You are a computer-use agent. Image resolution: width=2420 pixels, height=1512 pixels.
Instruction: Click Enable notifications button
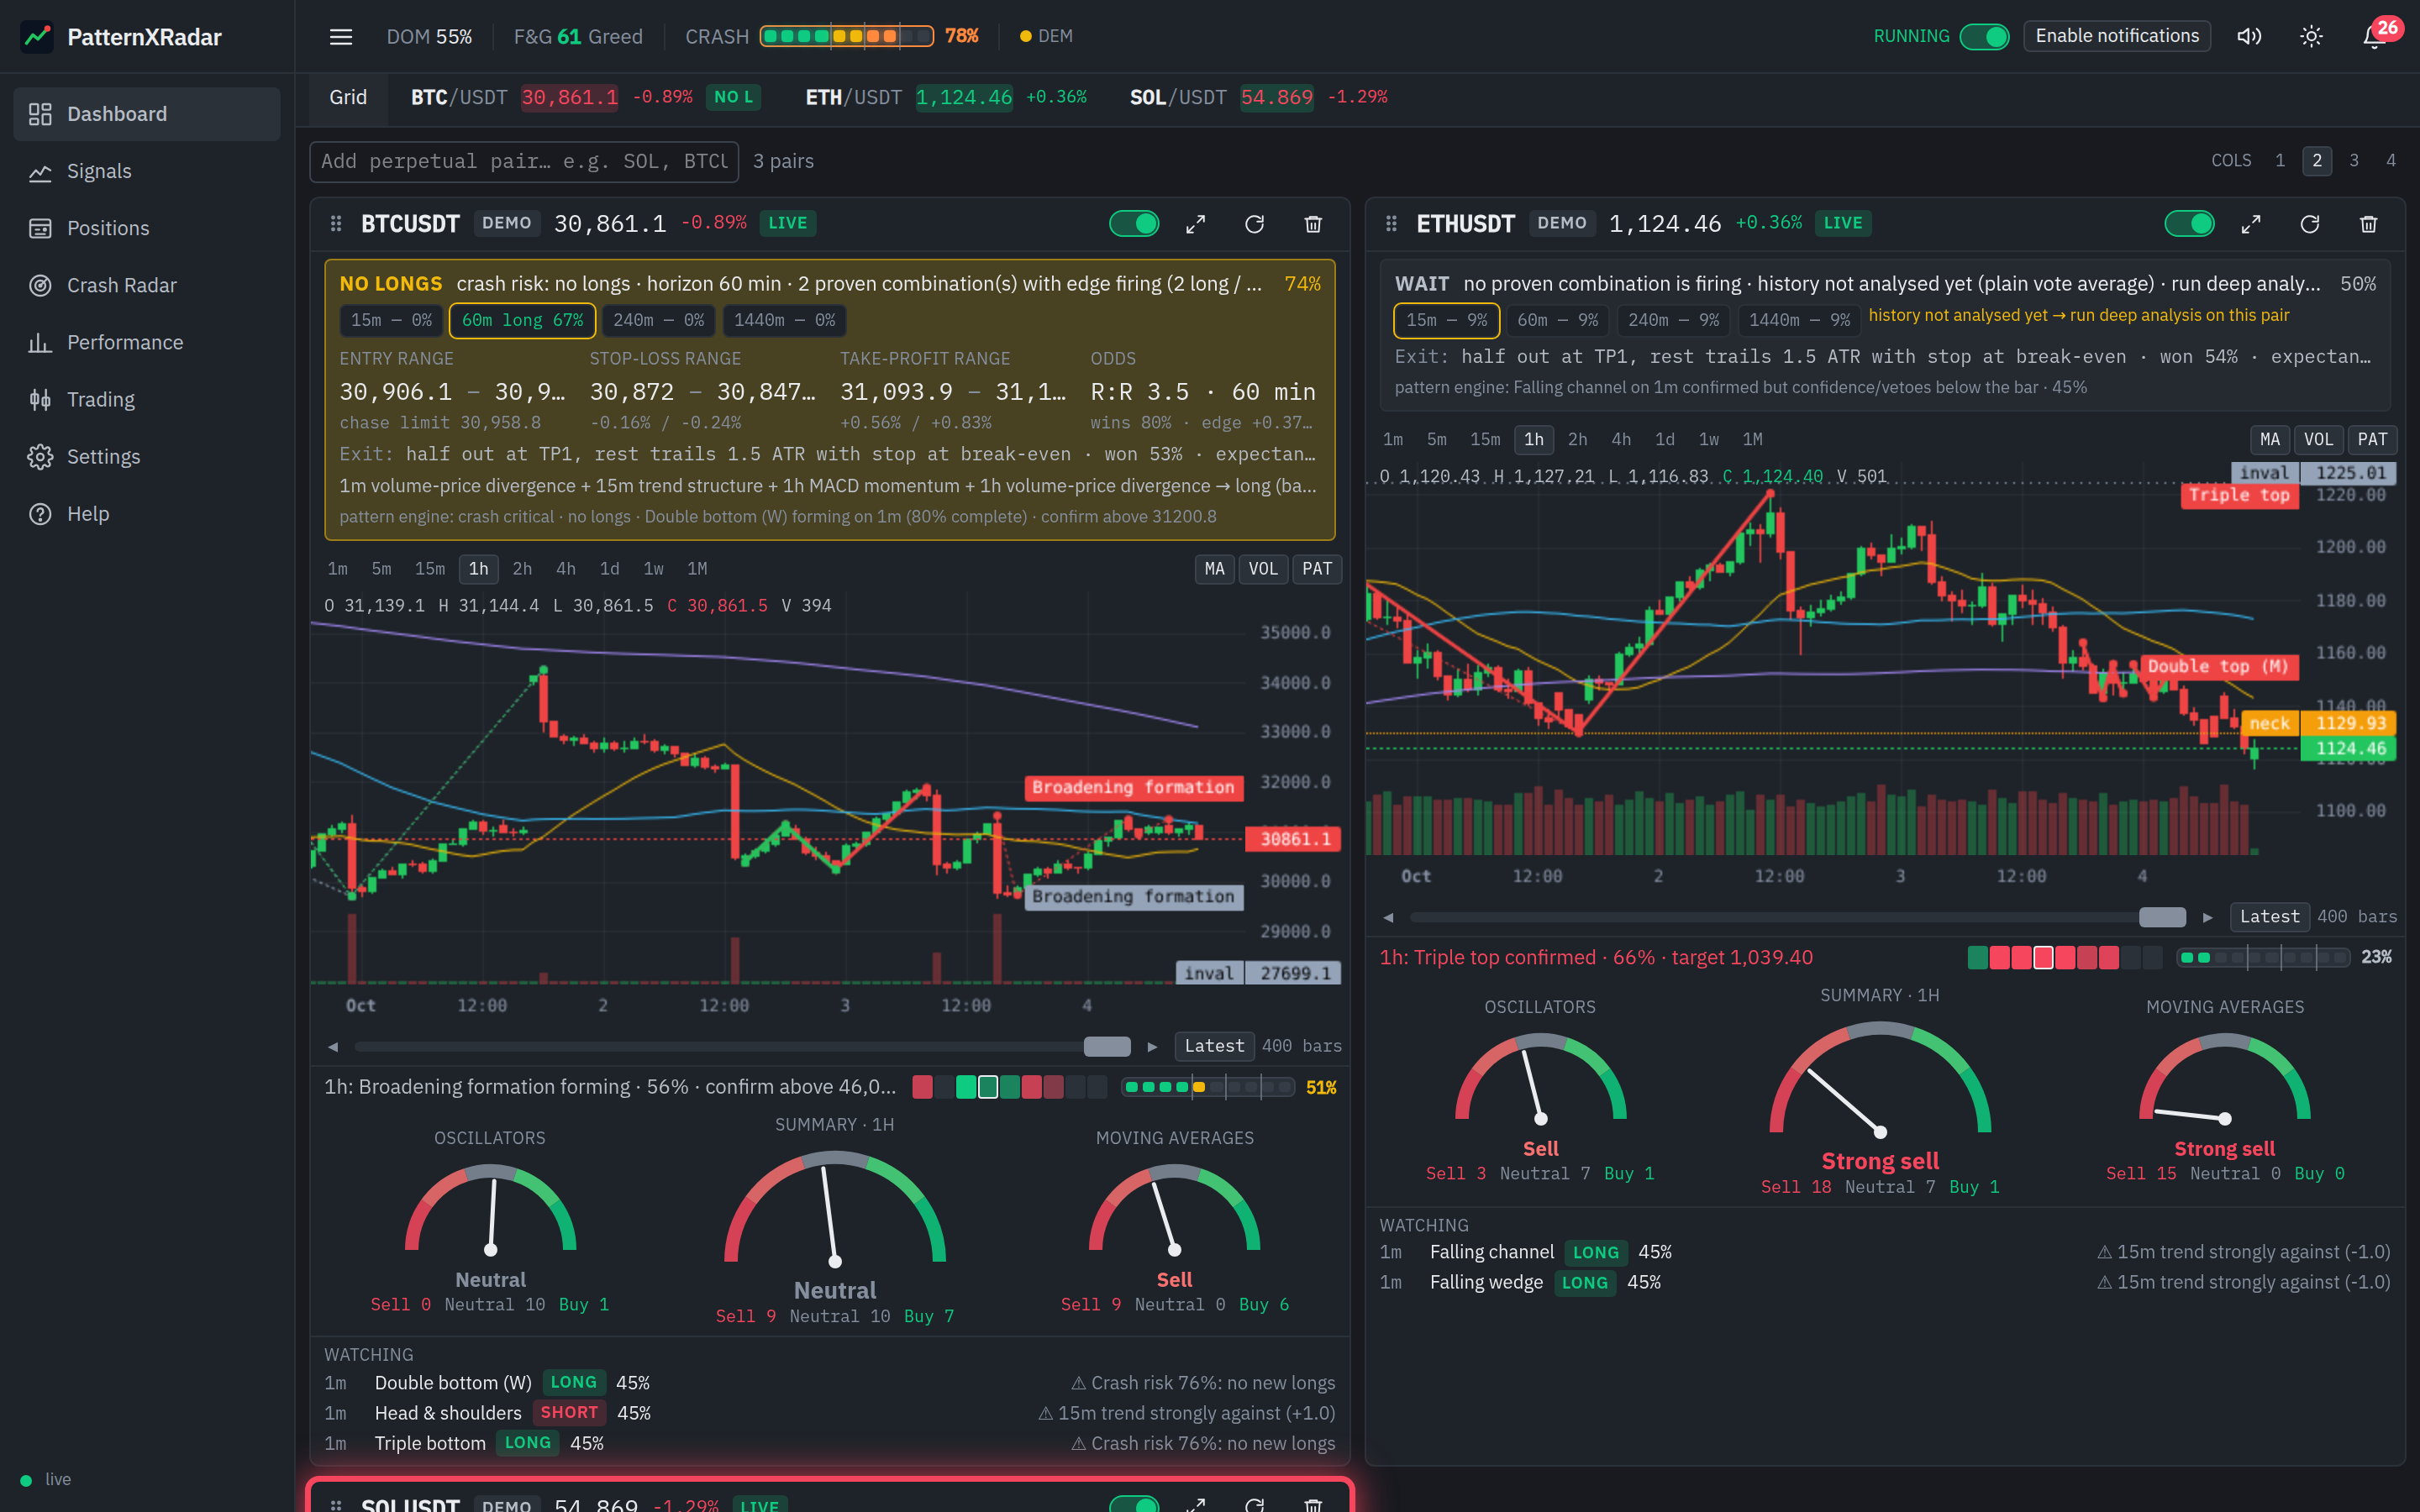click(x=2117, y=37)
